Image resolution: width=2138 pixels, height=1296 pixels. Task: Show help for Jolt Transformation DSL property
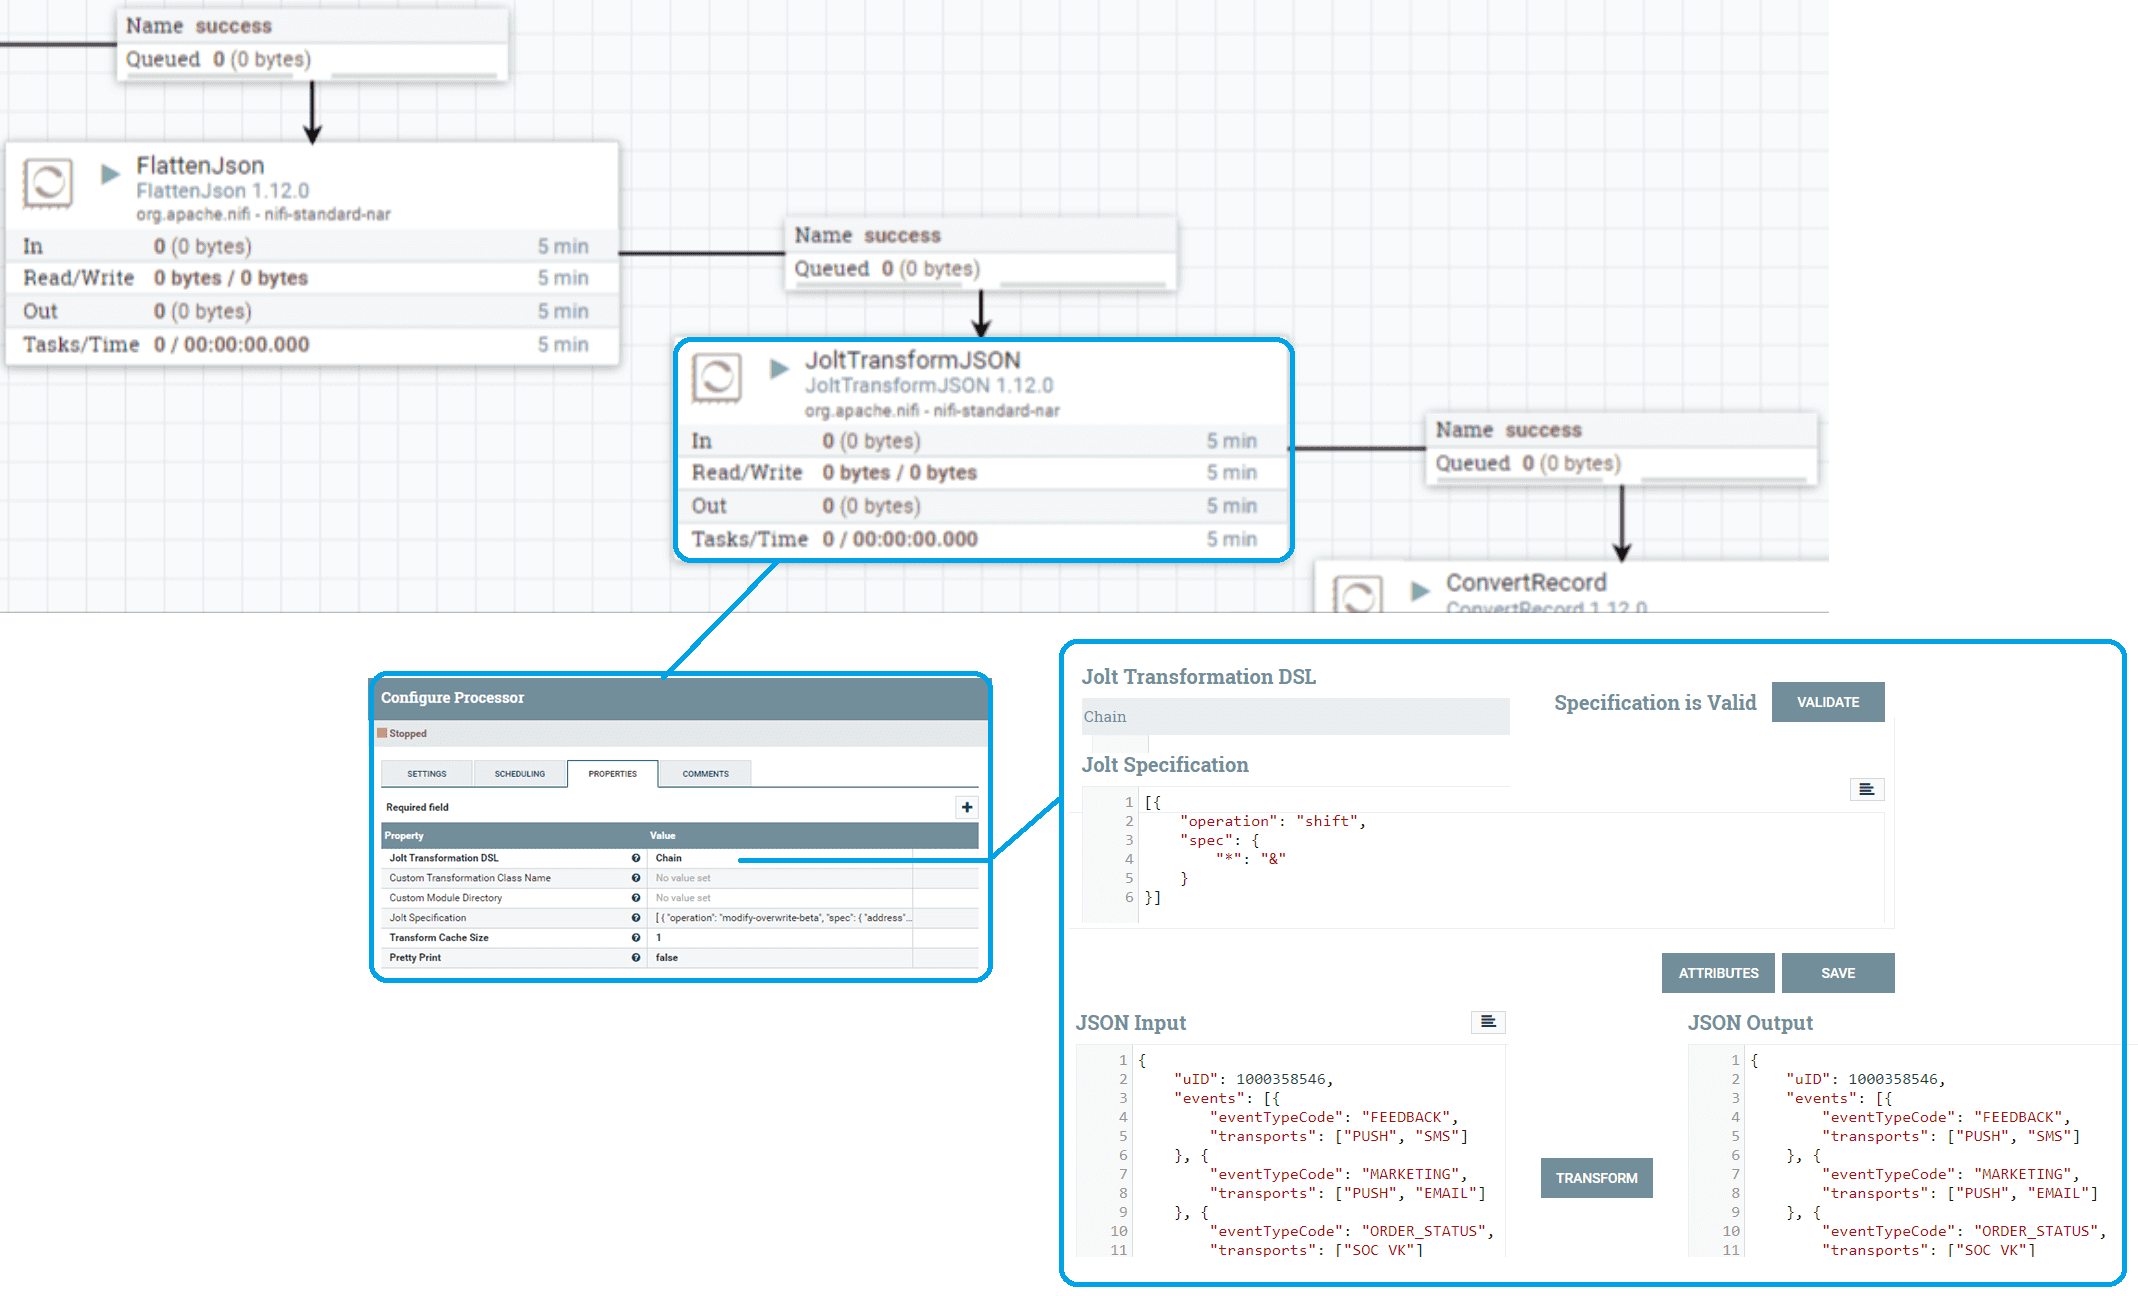click(x=636, y=858)
